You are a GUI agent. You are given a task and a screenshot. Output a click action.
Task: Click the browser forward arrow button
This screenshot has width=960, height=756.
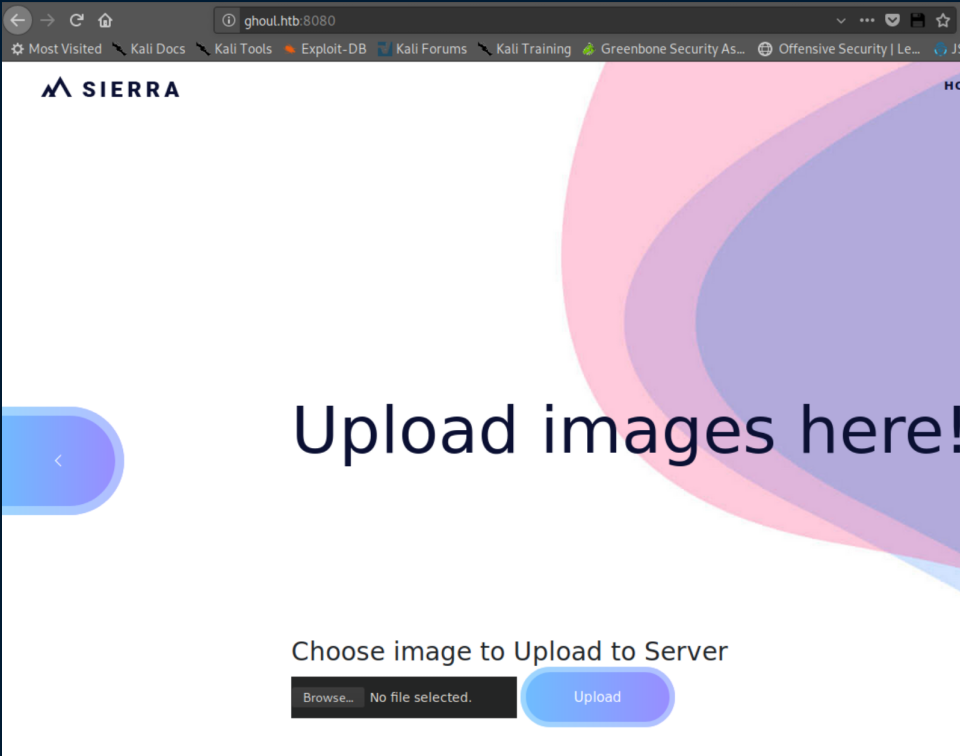click(x=47, y=20)
